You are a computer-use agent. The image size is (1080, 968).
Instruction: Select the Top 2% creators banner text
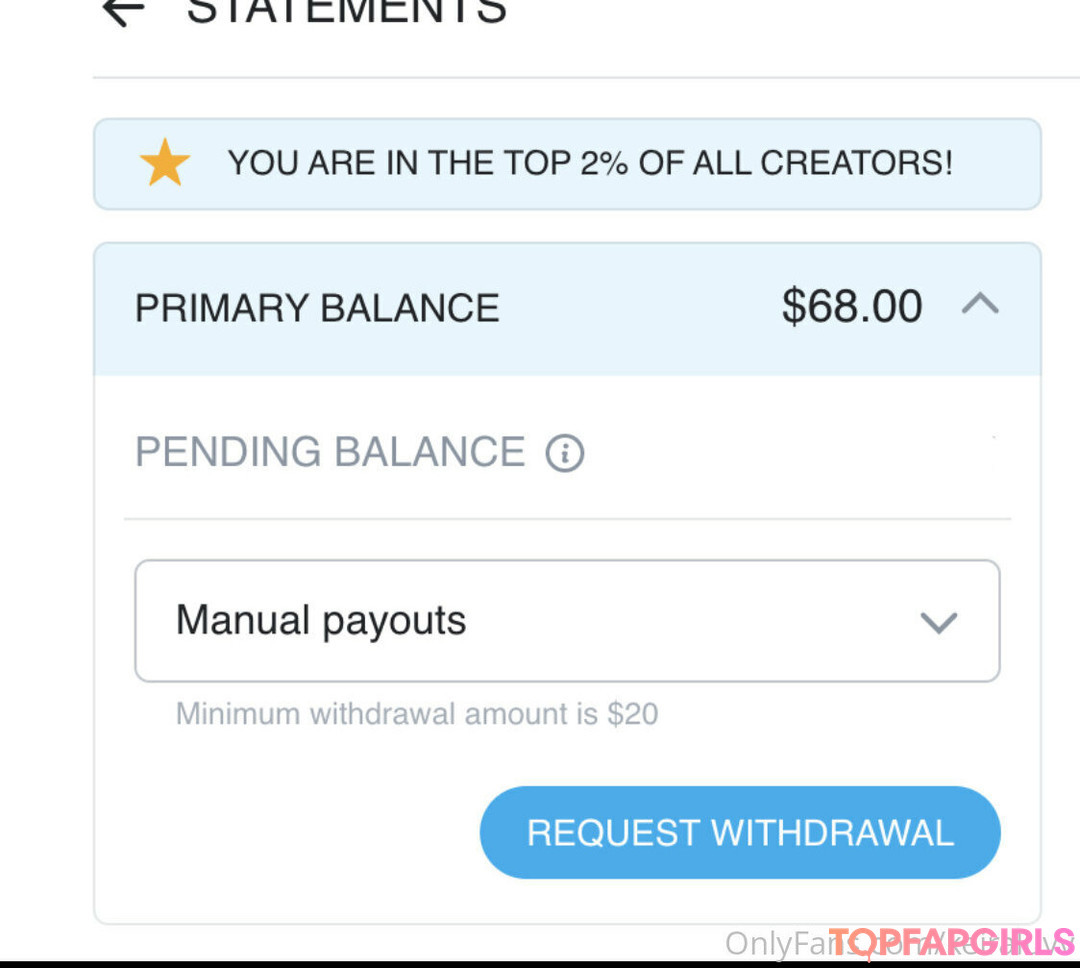590,163
